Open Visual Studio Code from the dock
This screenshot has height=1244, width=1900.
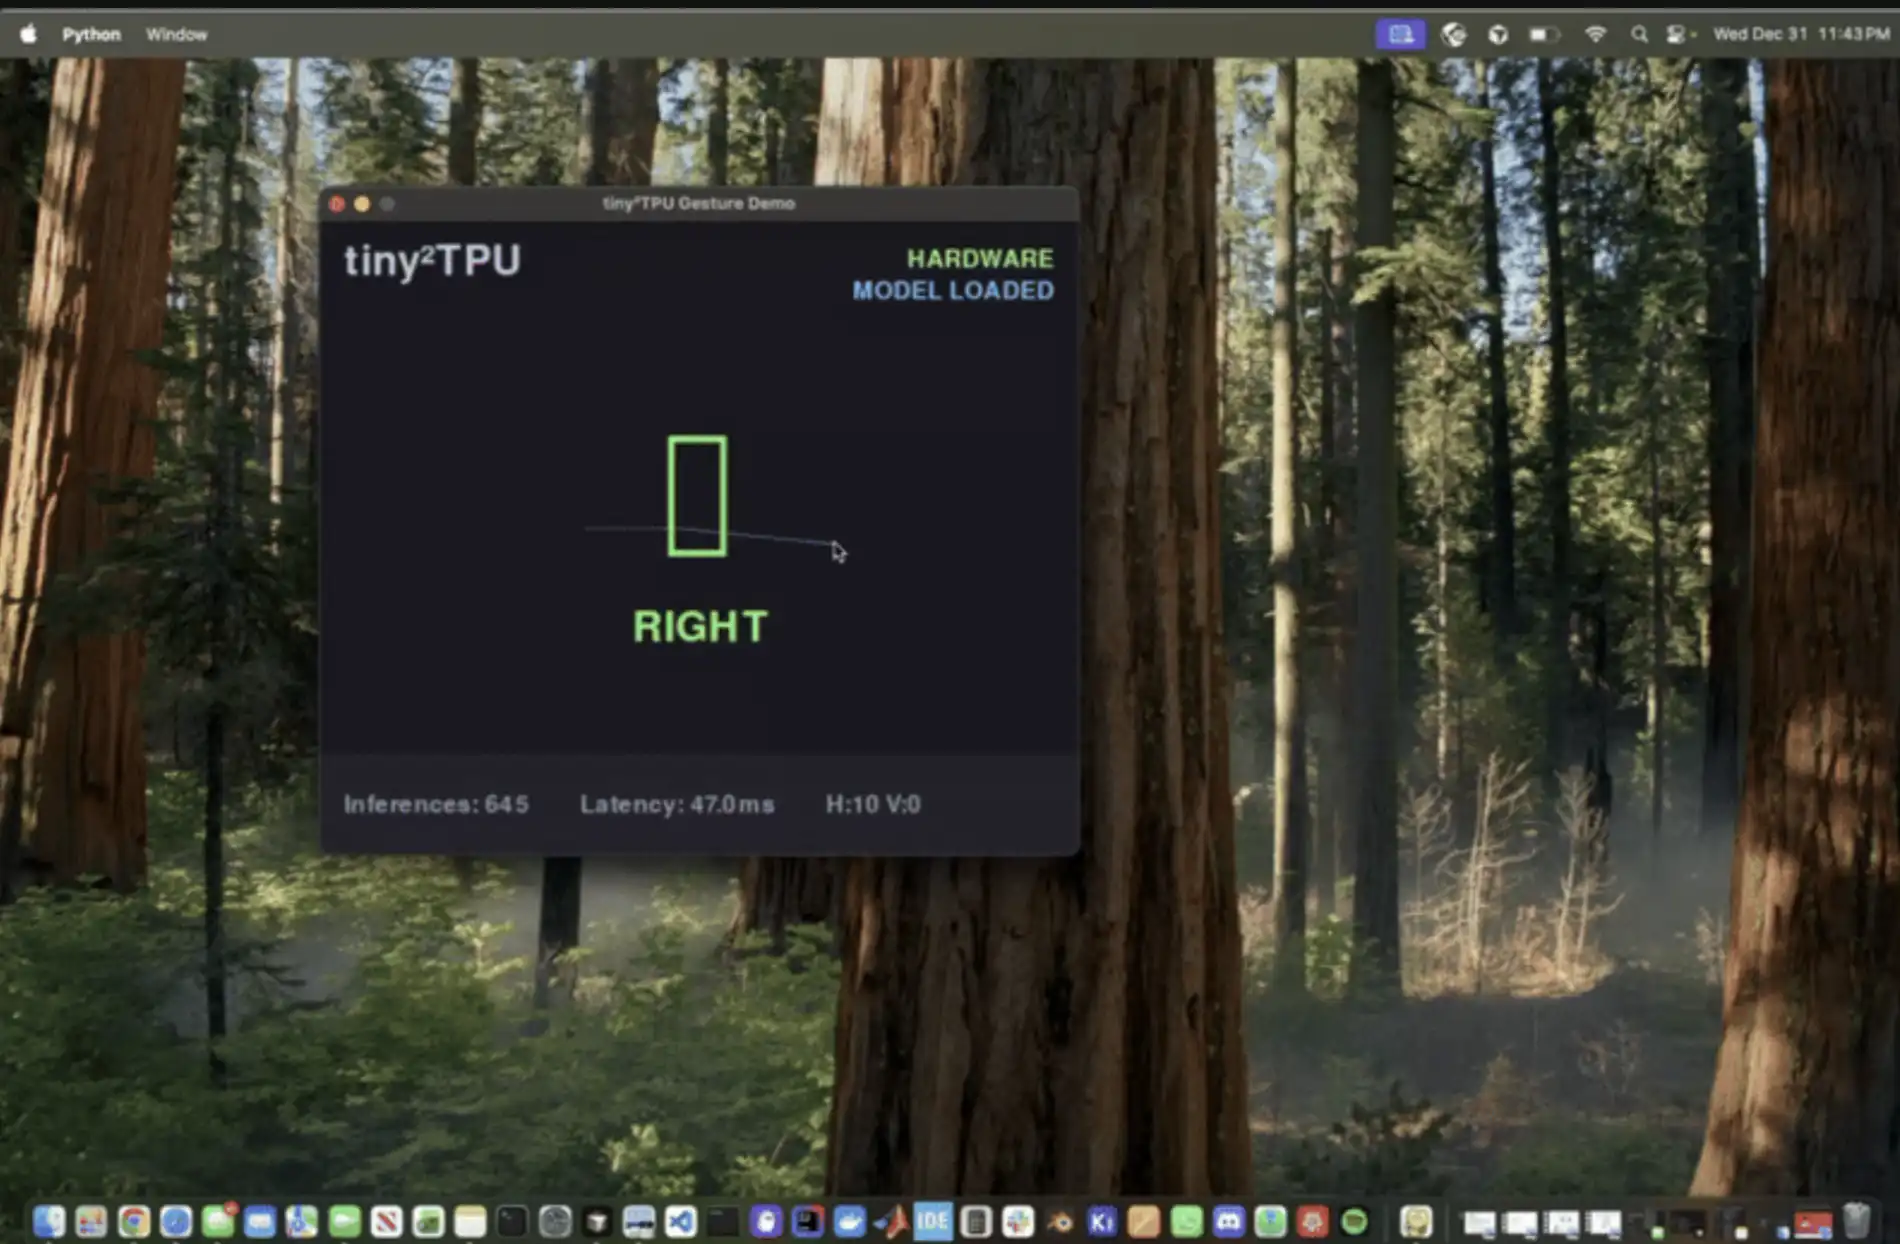click(681, 1221)
